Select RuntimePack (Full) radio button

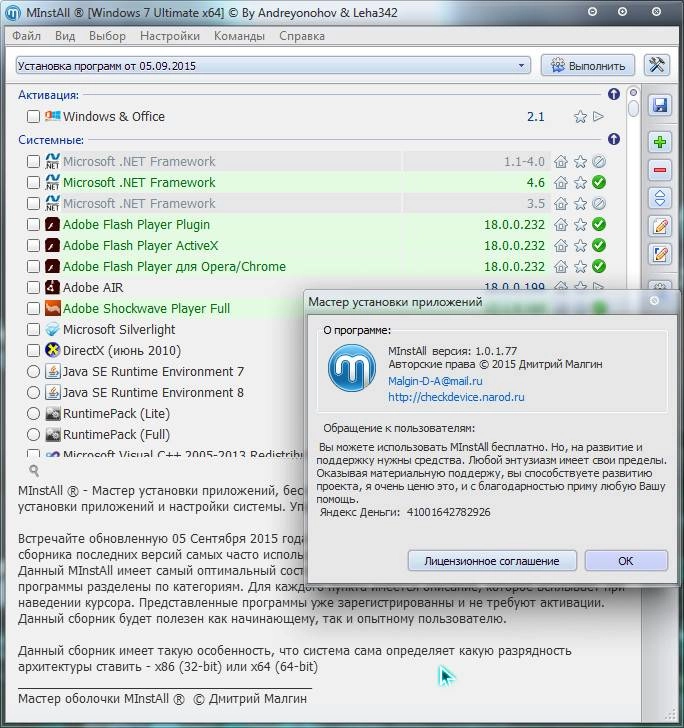pyautogui.click(x=33, y=435)
